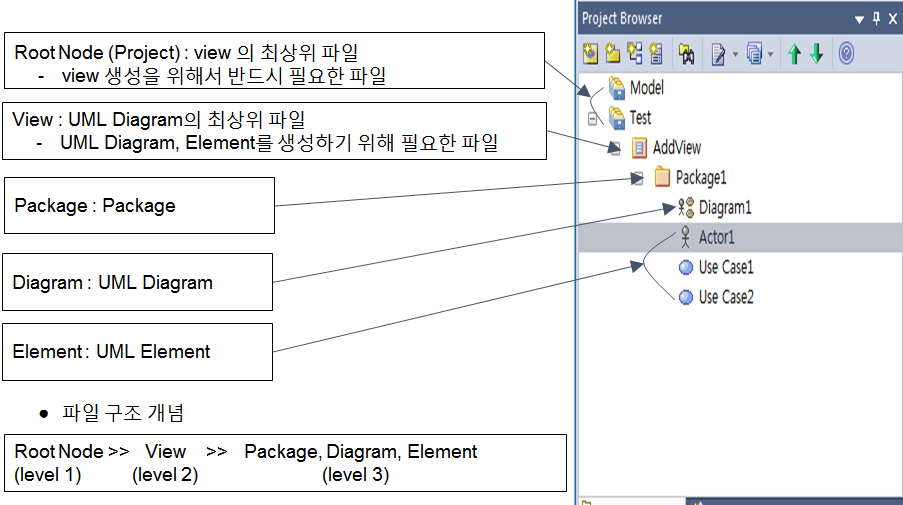Select the Package1 folder
Viewport: 903px width, 505px height.
(x=701, y=177)
